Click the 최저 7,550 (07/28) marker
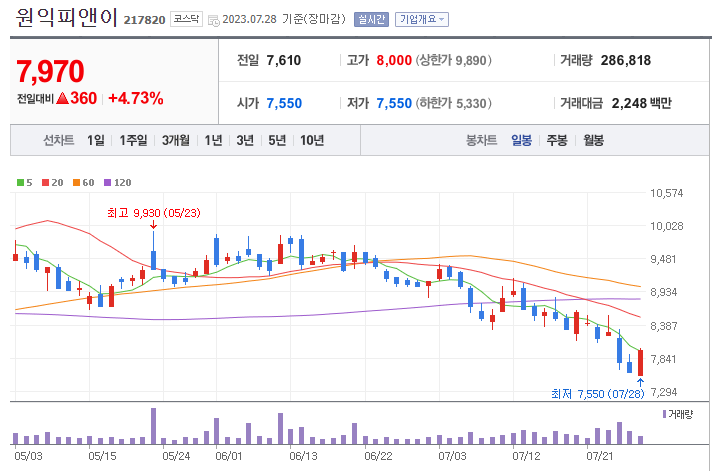 click(598, 394)
